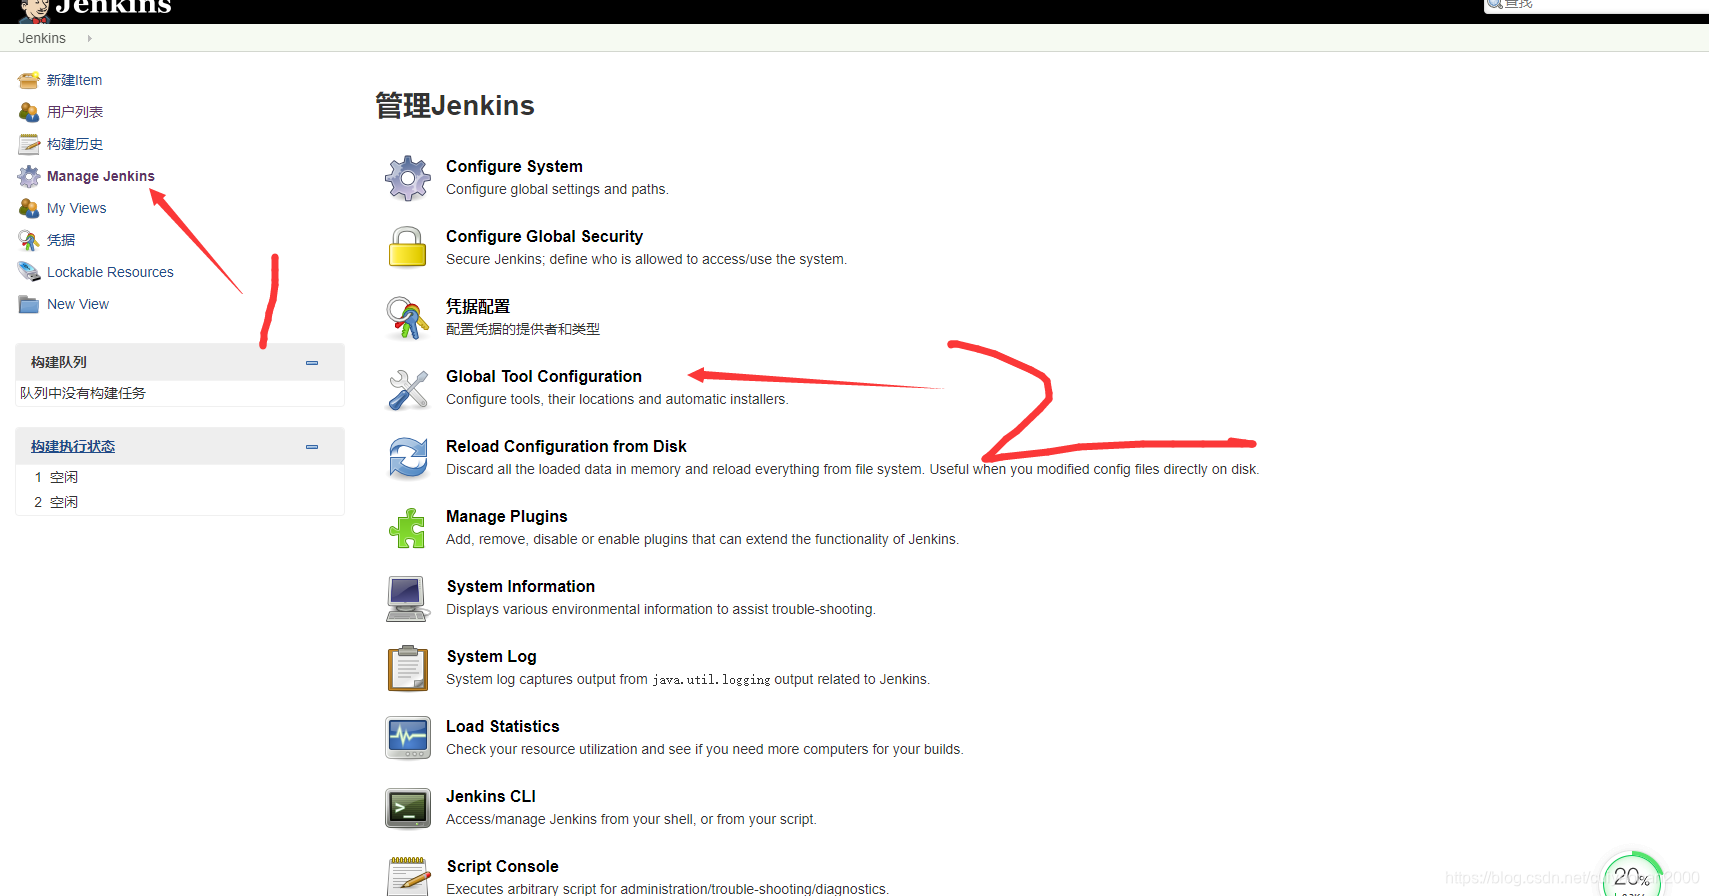Click the 用户列表 people icon
1709x896 pixels.
29,112
